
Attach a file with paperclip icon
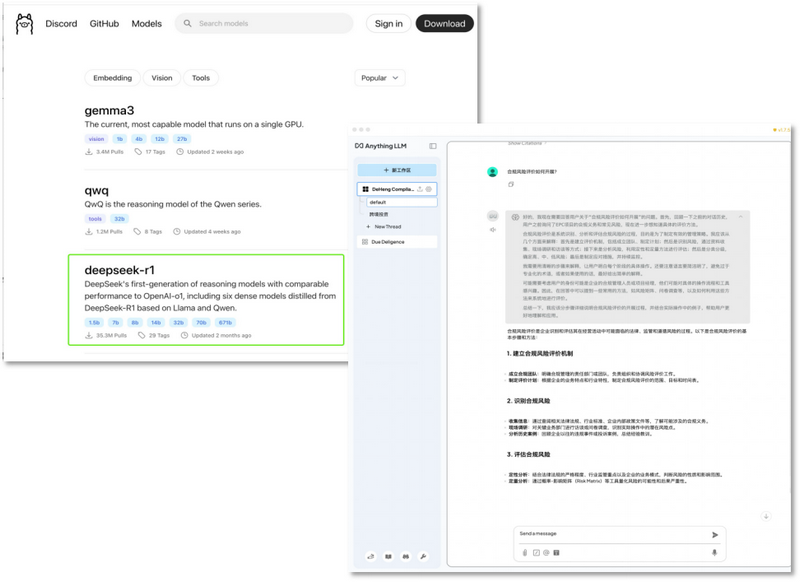pos(525,552)
